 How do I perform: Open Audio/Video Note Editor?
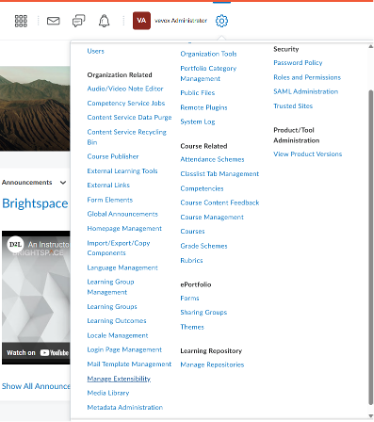(x=125, y=89)
